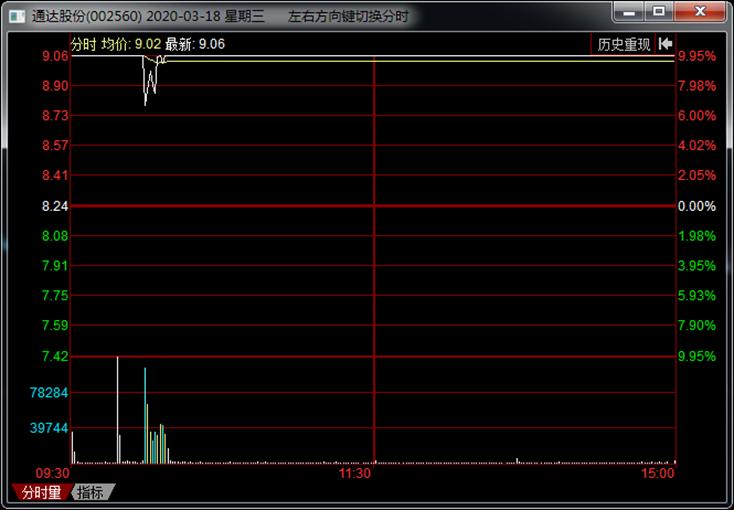The image size is (734, 510).
Task: Maximize the stock chart window
Action: (x=658, y=12)
